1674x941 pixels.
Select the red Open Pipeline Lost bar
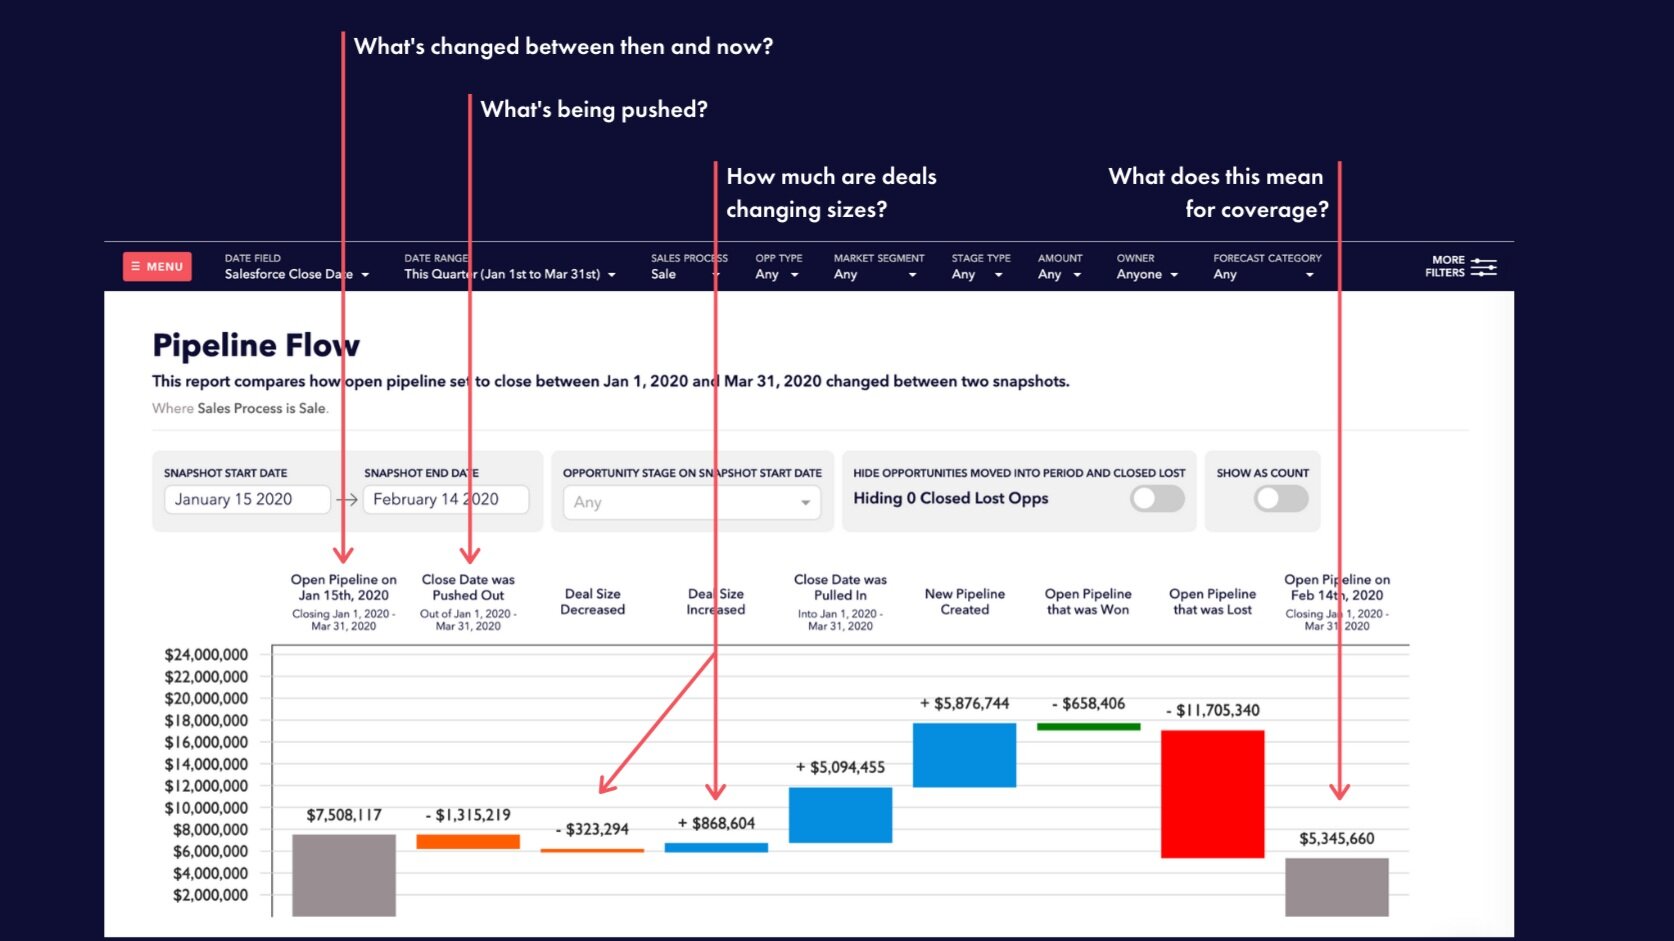pyautogui.click(x=1212, y=794)
